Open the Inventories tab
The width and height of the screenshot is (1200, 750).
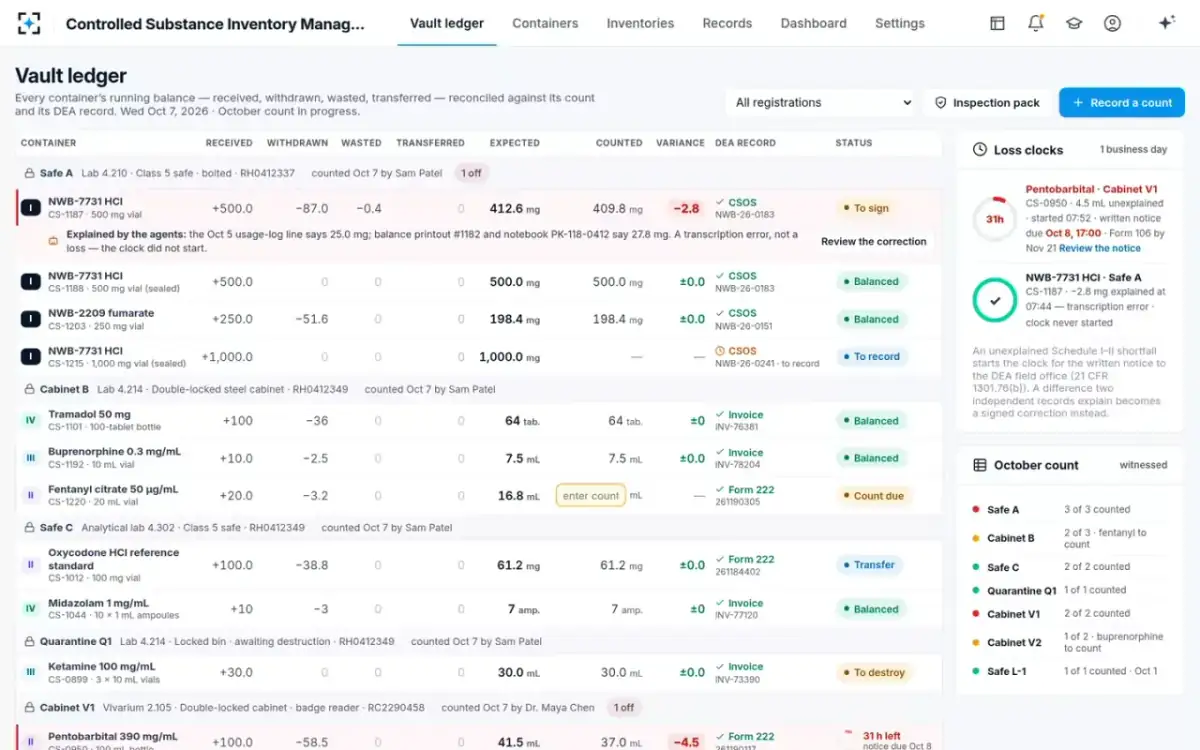point(640,23)
